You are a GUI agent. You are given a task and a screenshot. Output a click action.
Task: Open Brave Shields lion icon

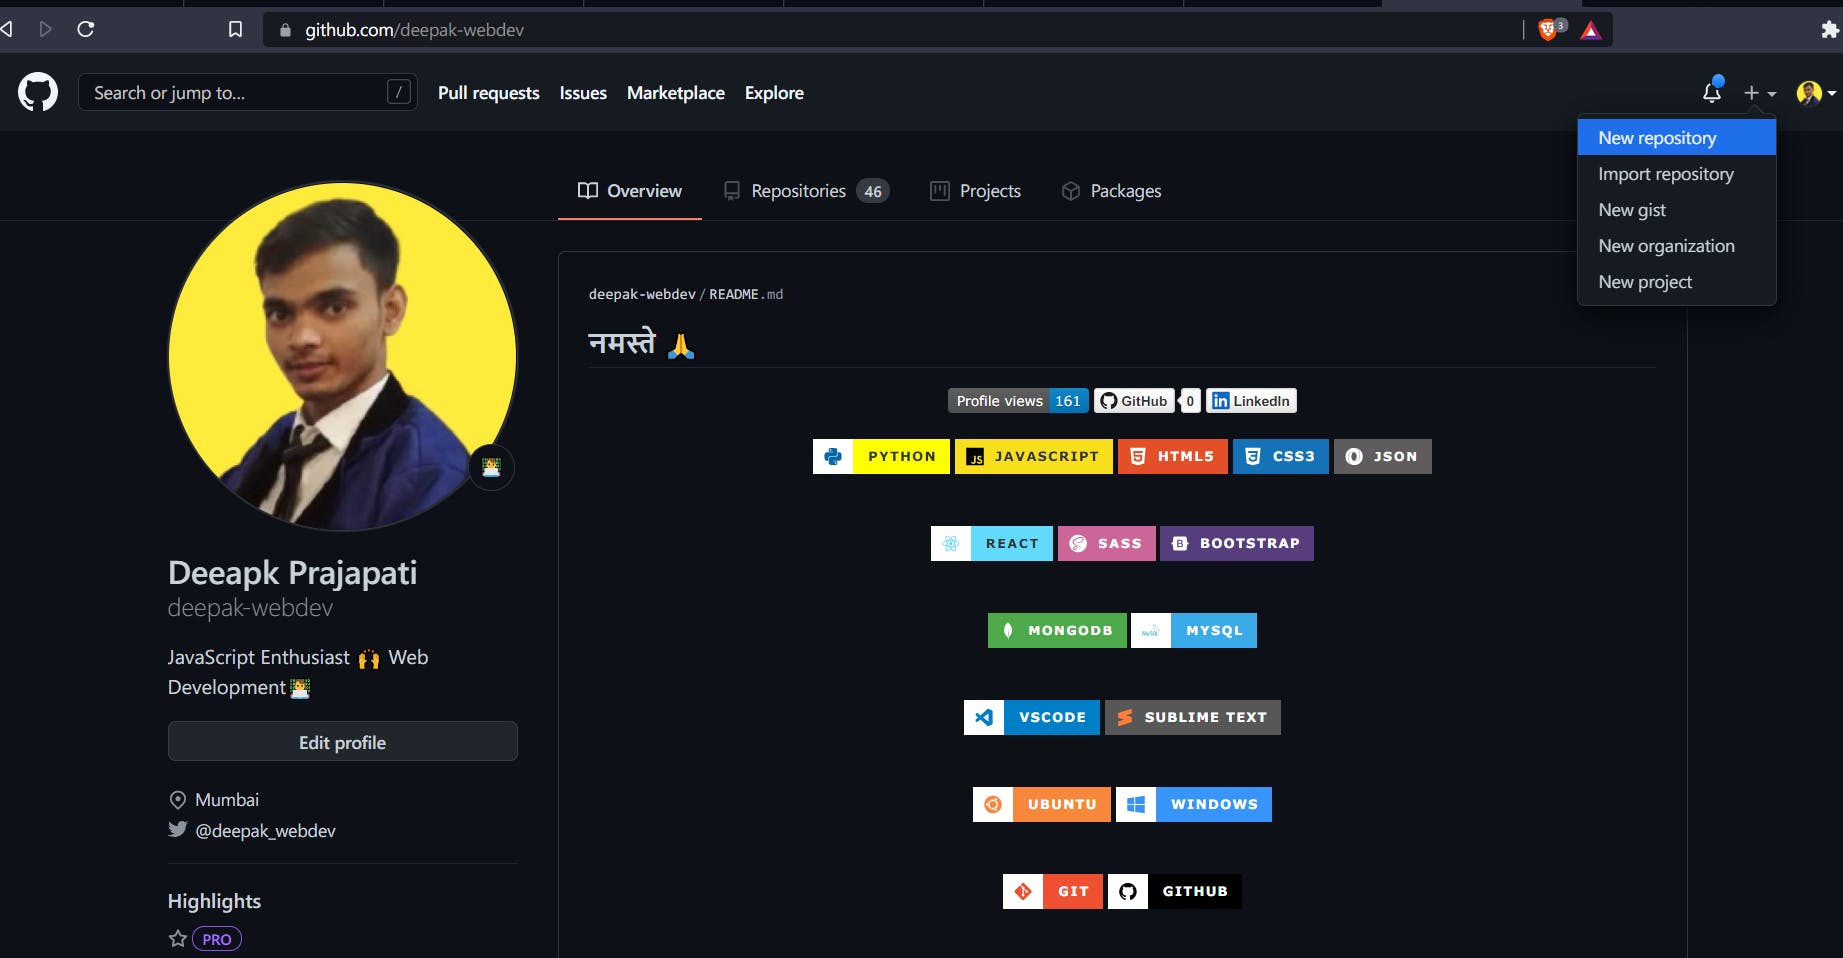(x=1549, y=29)
